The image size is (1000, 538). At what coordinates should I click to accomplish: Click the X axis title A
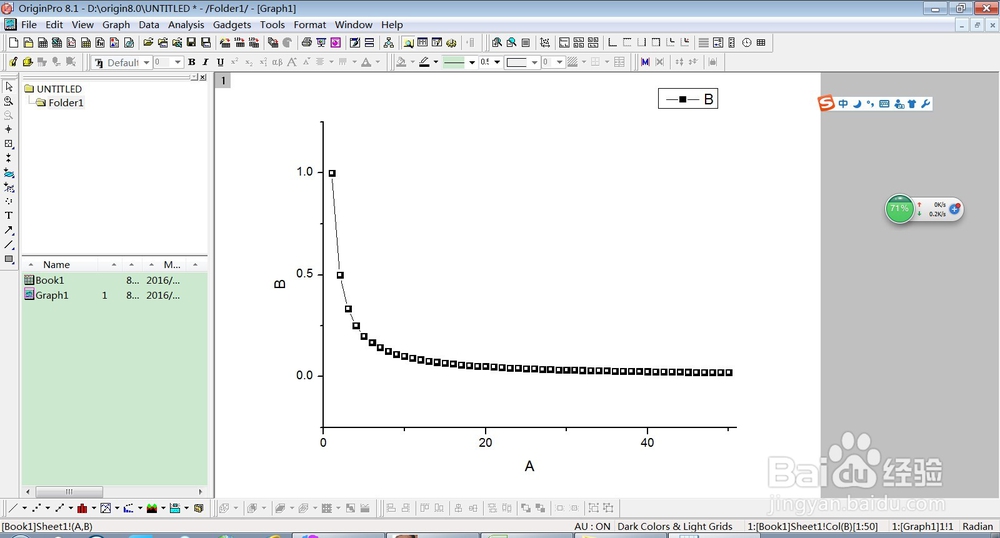pyautogui.click(x=529, y=466)
